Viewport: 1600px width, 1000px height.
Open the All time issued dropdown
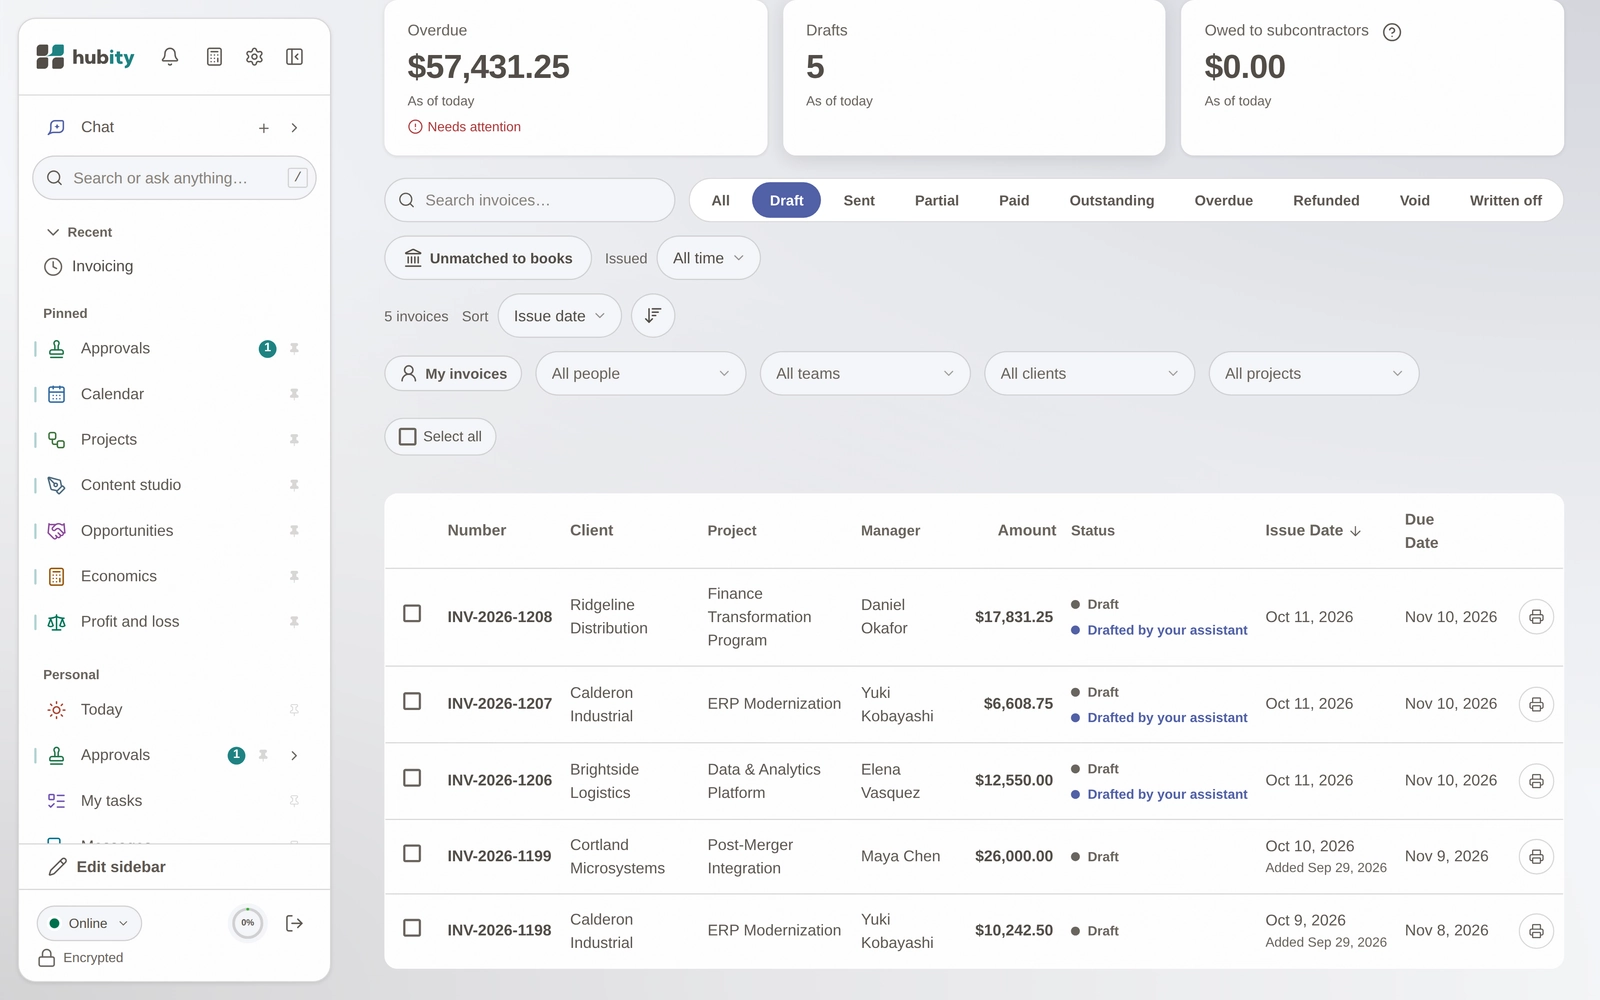tap(709, 258)
